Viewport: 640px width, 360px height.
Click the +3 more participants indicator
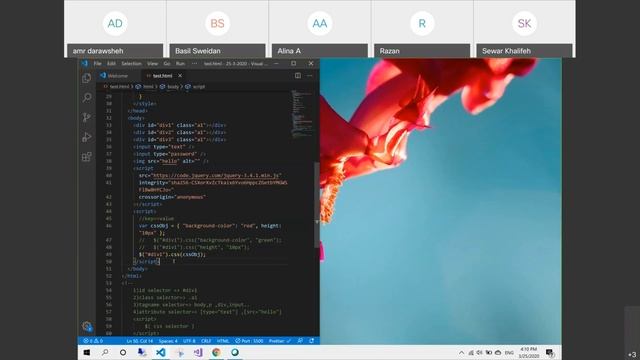tap(632, 354)
